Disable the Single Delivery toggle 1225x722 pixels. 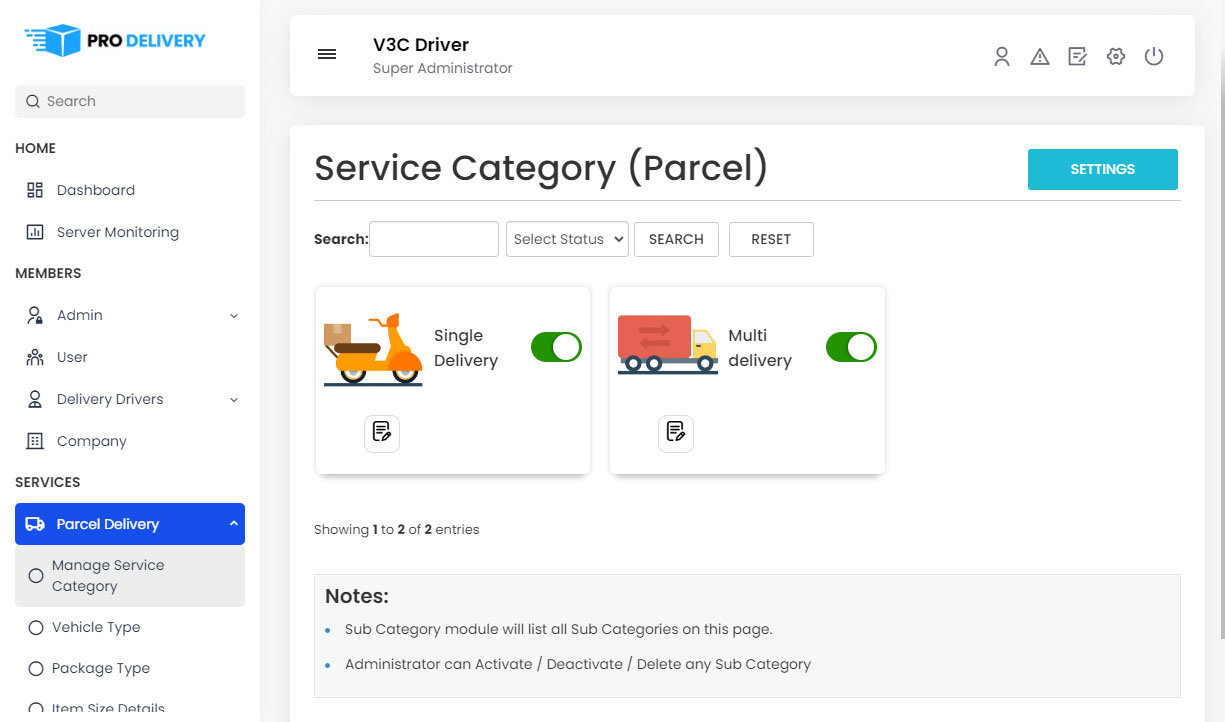click(556, 347)
